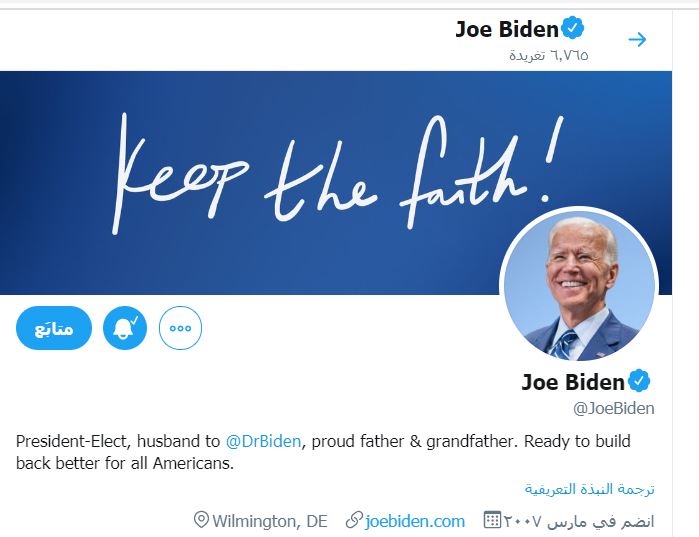Click the location pin icon beside Wilmington
Image resolution: width=699 pixels, height=537 pixels.
(x=201, y=521)
